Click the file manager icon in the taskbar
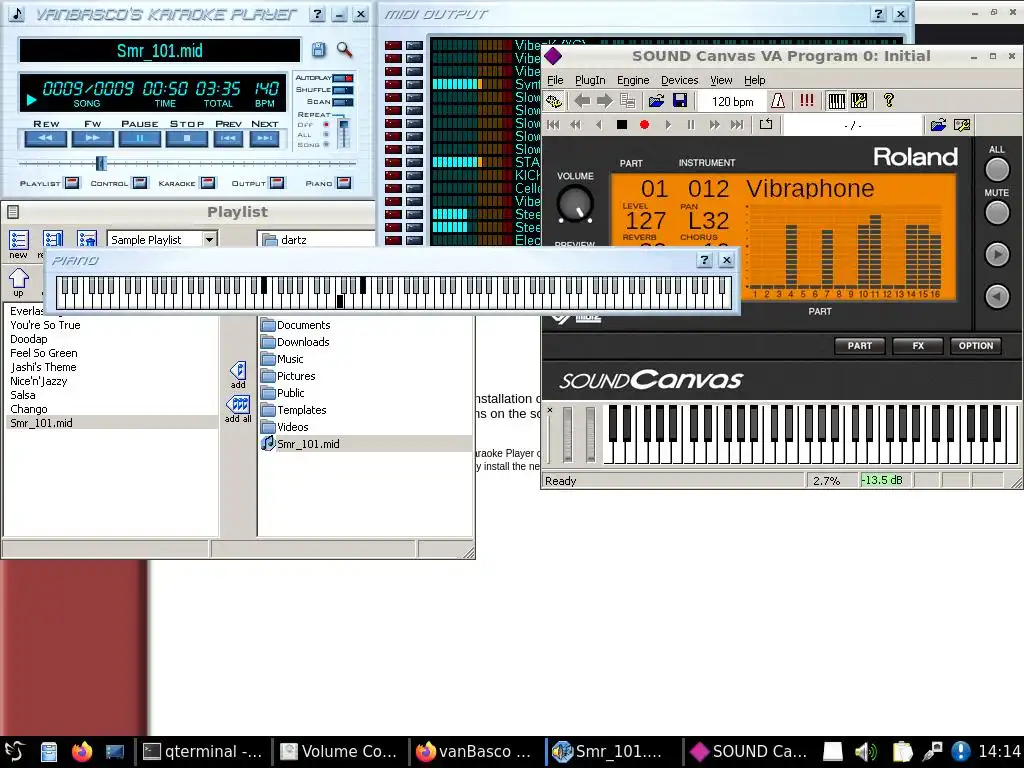This screenshot has height=768, width=1024. click(49, 752)
